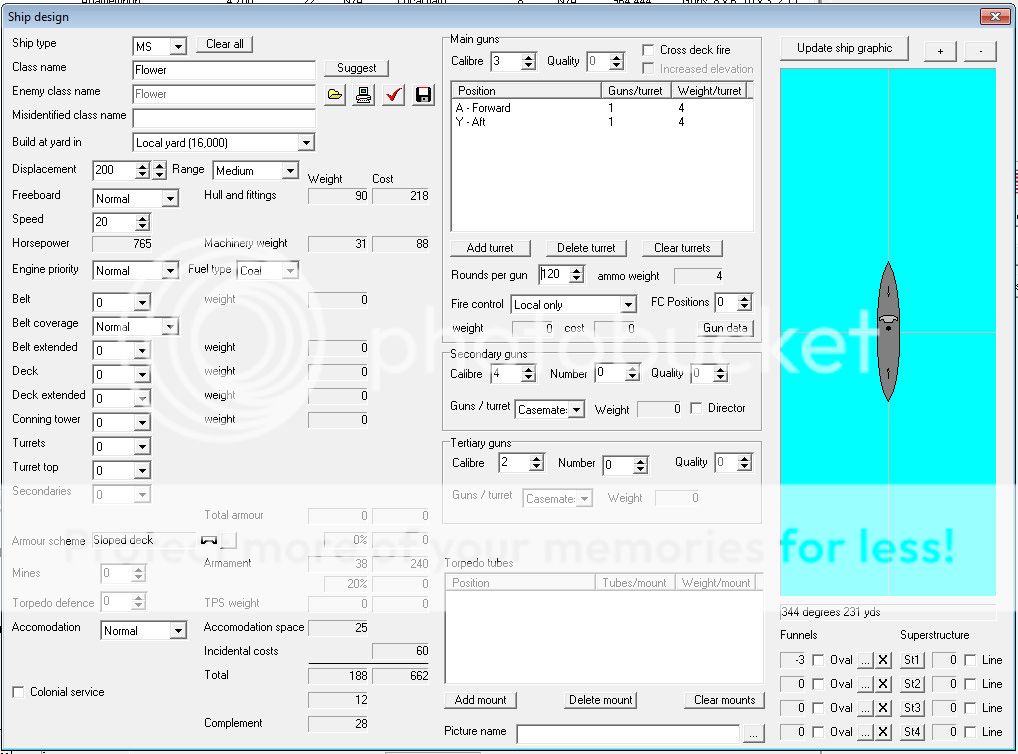Expand Engine priority dropdown
The height and width of the screenshot is (754, 1018).
(x=170, y=270)
